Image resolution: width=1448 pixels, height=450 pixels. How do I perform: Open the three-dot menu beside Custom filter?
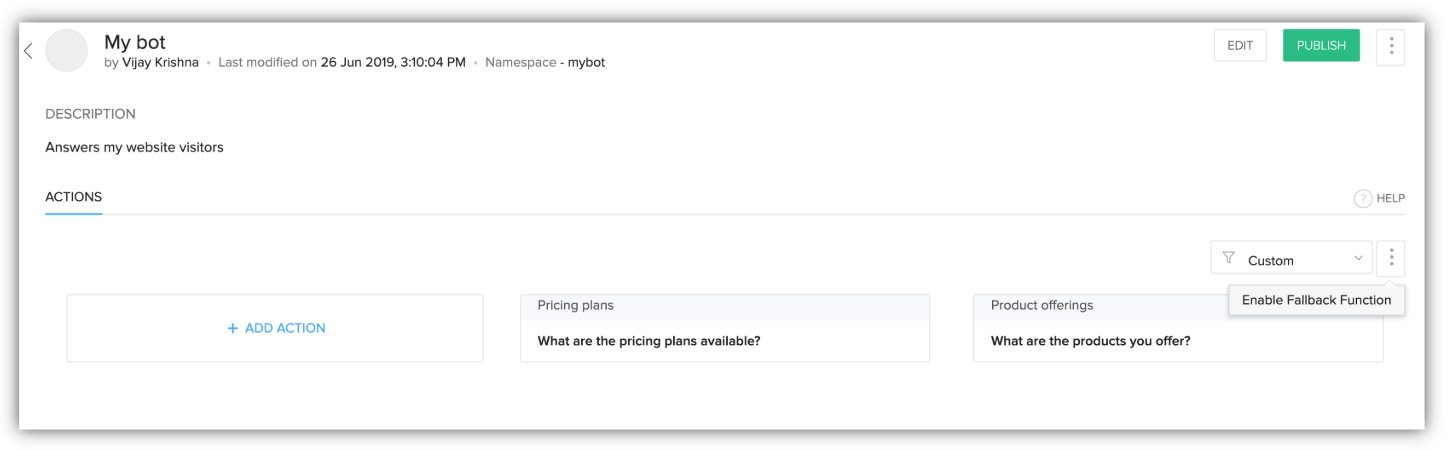(x=1390, y=258)
